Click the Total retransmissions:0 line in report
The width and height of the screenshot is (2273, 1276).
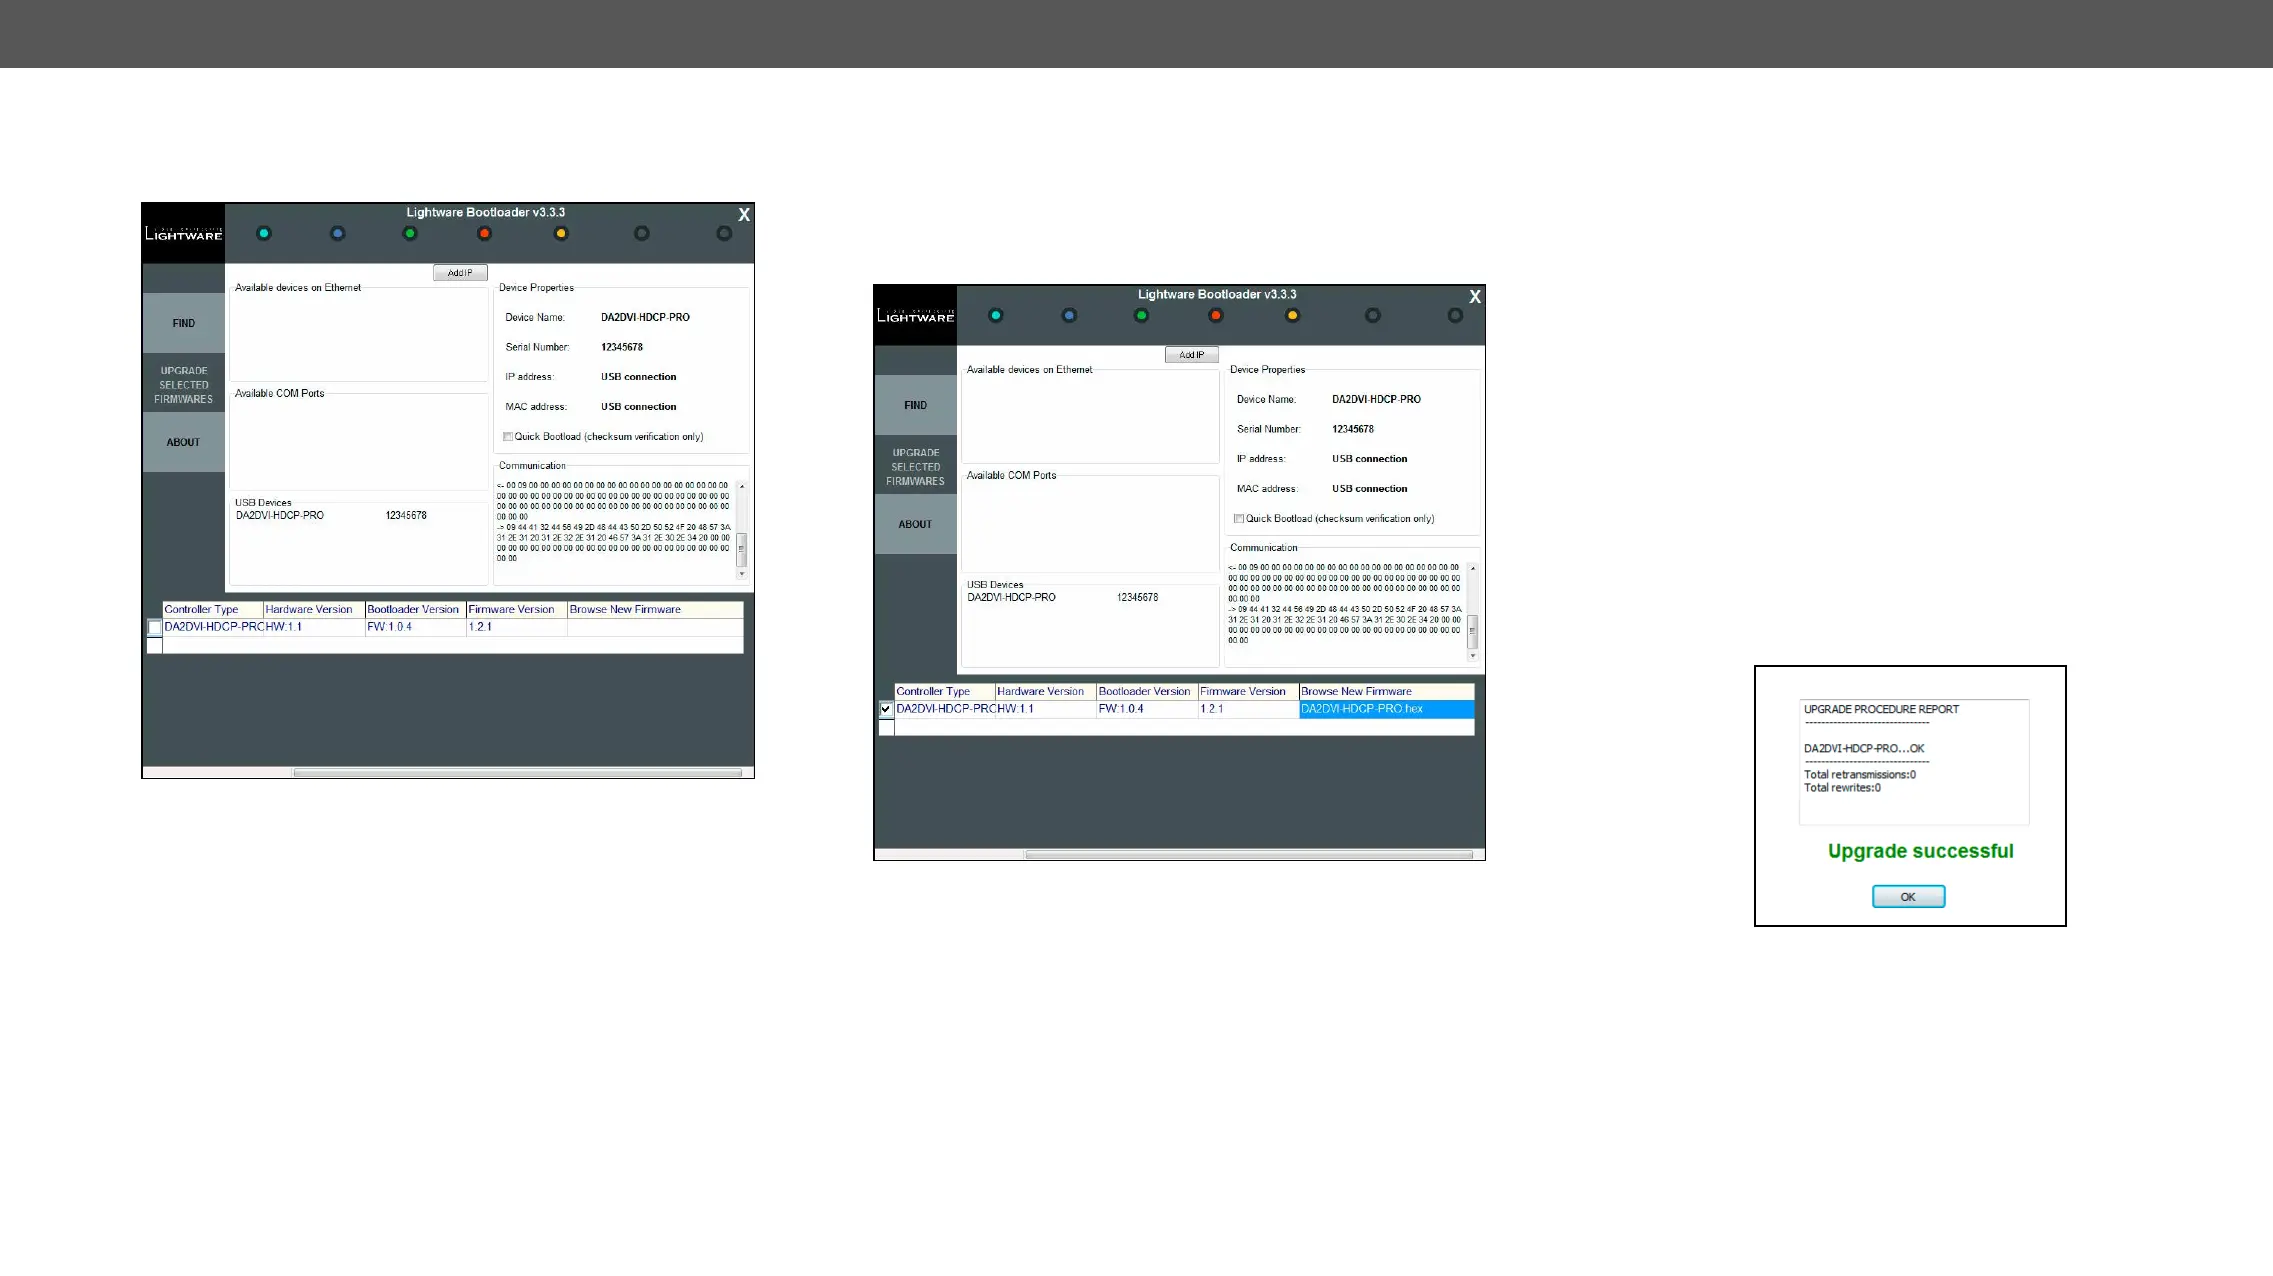[1860, 775]
